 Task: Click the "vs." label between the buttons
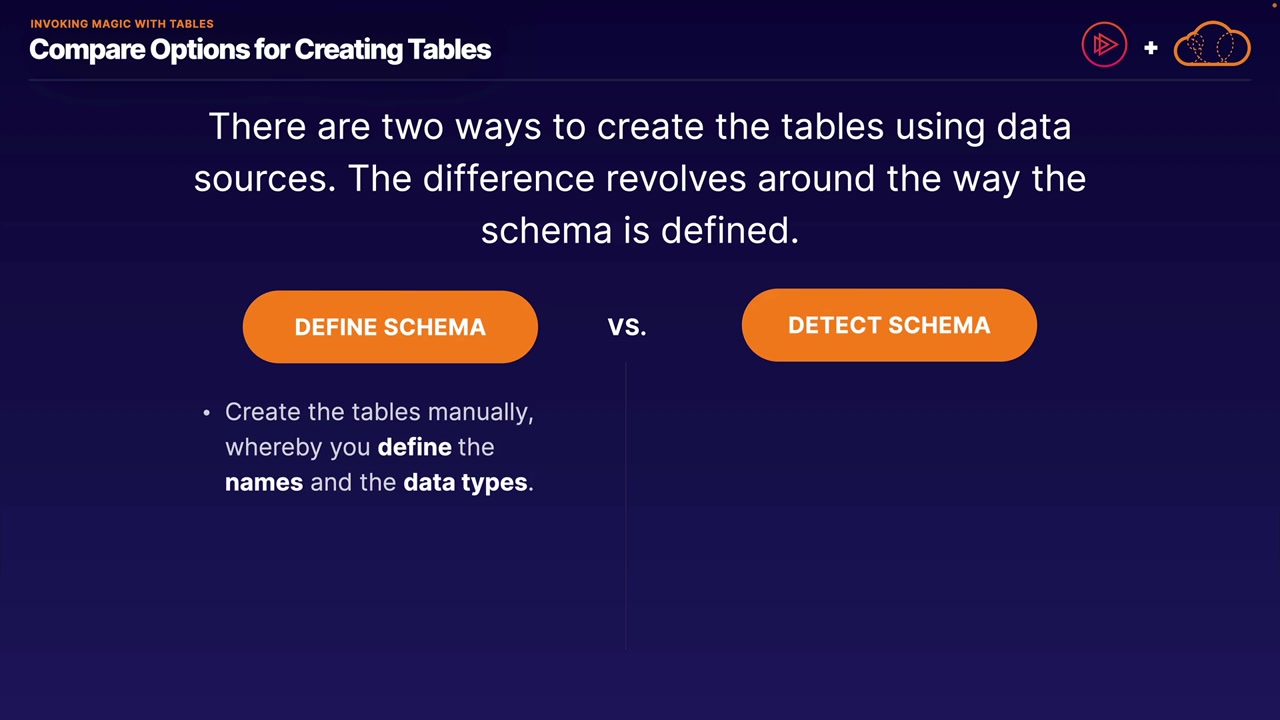click(x=627, y=327)
